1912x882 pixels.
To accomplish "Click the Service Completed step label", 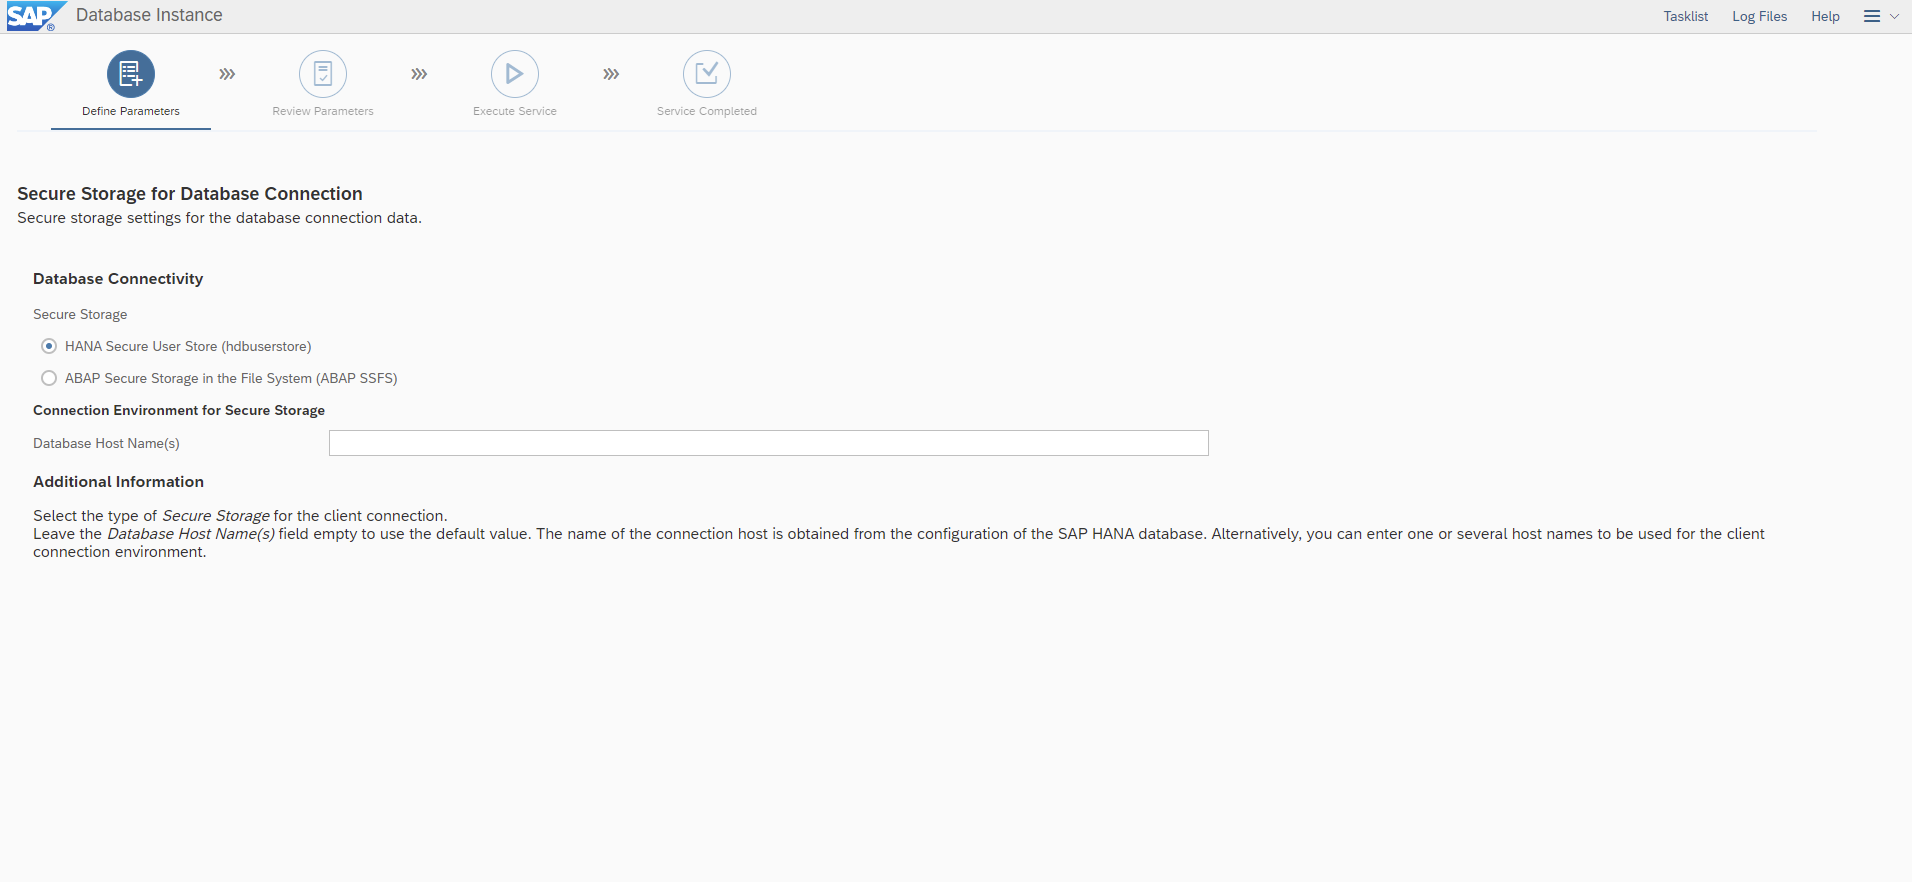I will (707, 111).
